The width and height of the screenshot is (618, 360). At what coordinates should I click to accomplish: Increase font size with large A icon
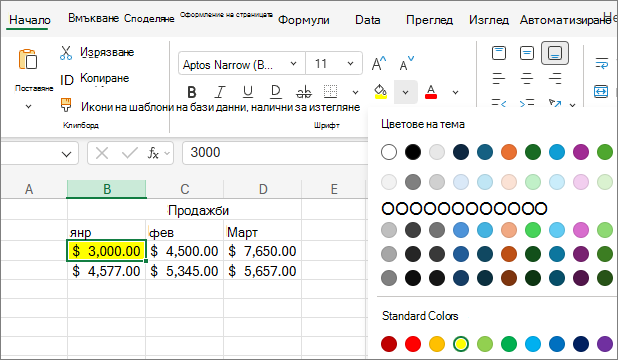tap(379, 63)
